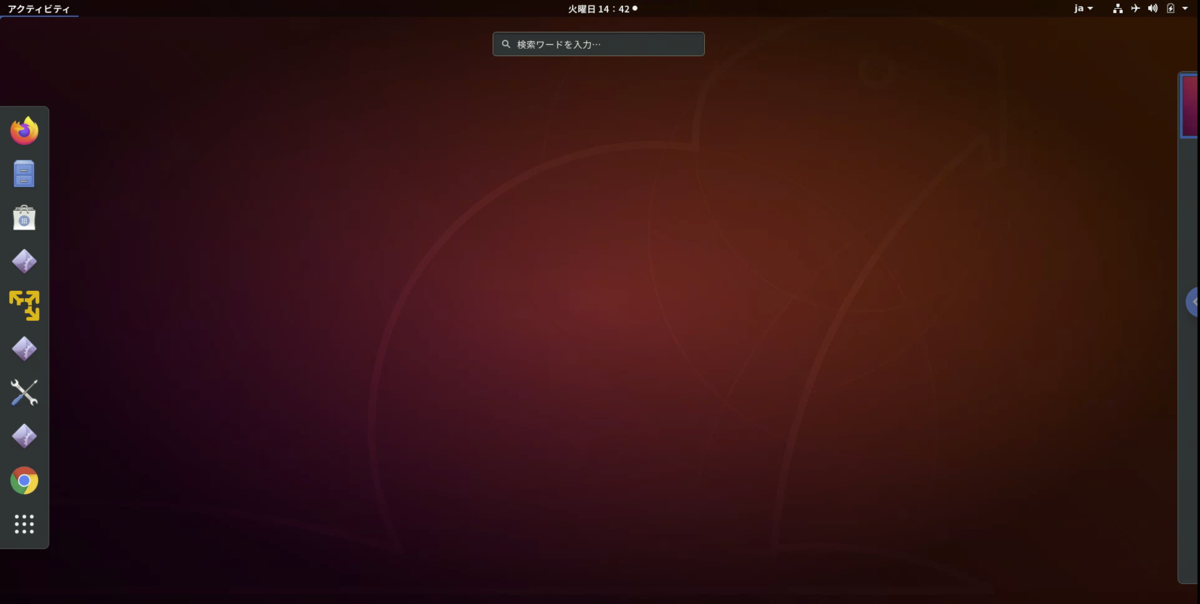The height and width of the screenshot is (604, 1200).
Task: Open the yellow arrows network icon in dock
Action: tap(24, 305)
